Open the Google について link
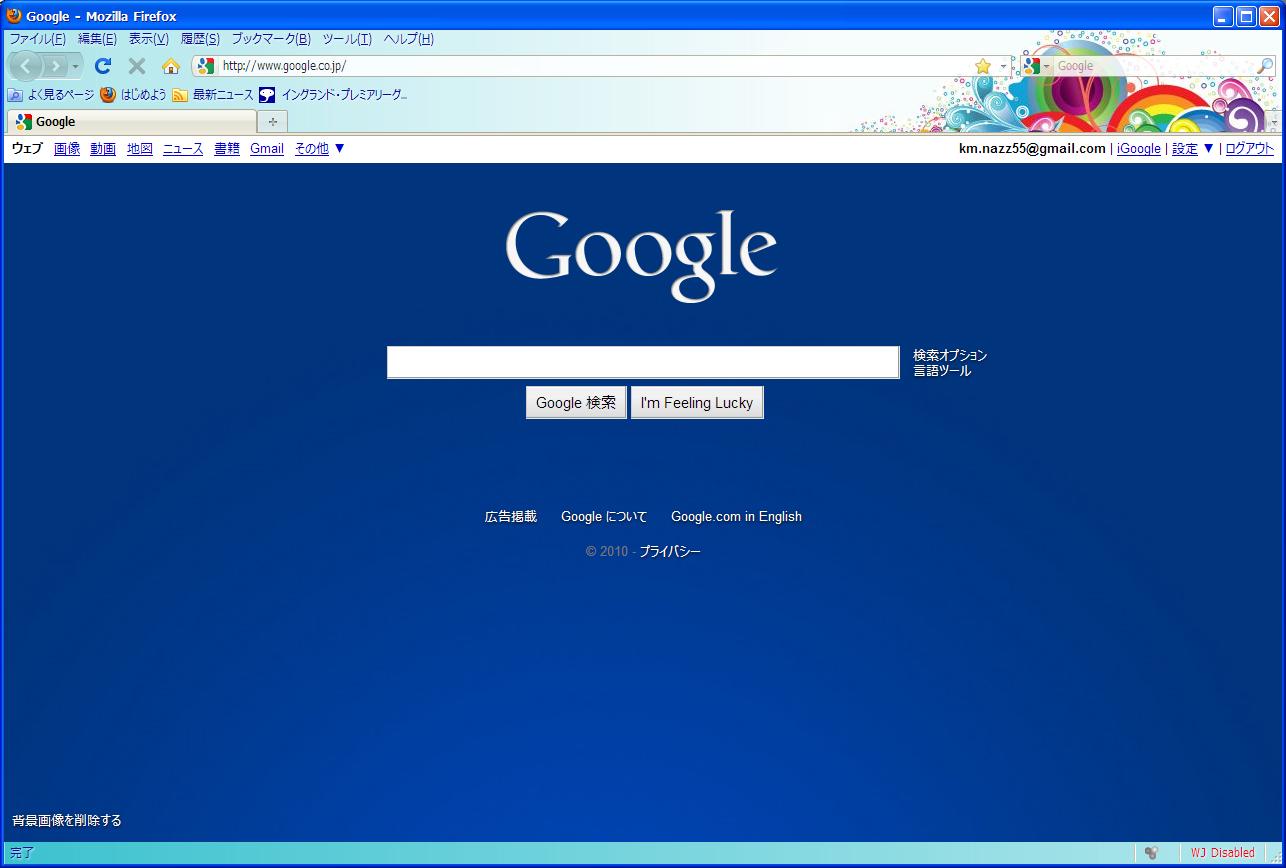The image size is (1286, 868). [x=604, y=517]
